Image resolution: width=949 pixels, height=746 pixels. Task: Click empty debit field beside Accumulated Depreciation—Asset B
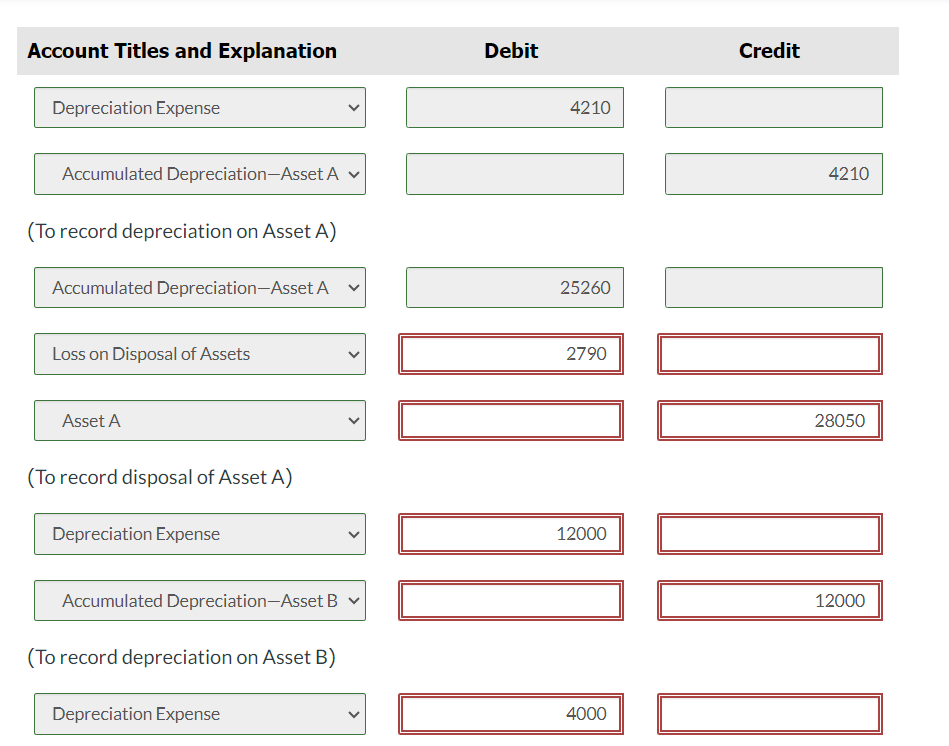tap(511, 601)
